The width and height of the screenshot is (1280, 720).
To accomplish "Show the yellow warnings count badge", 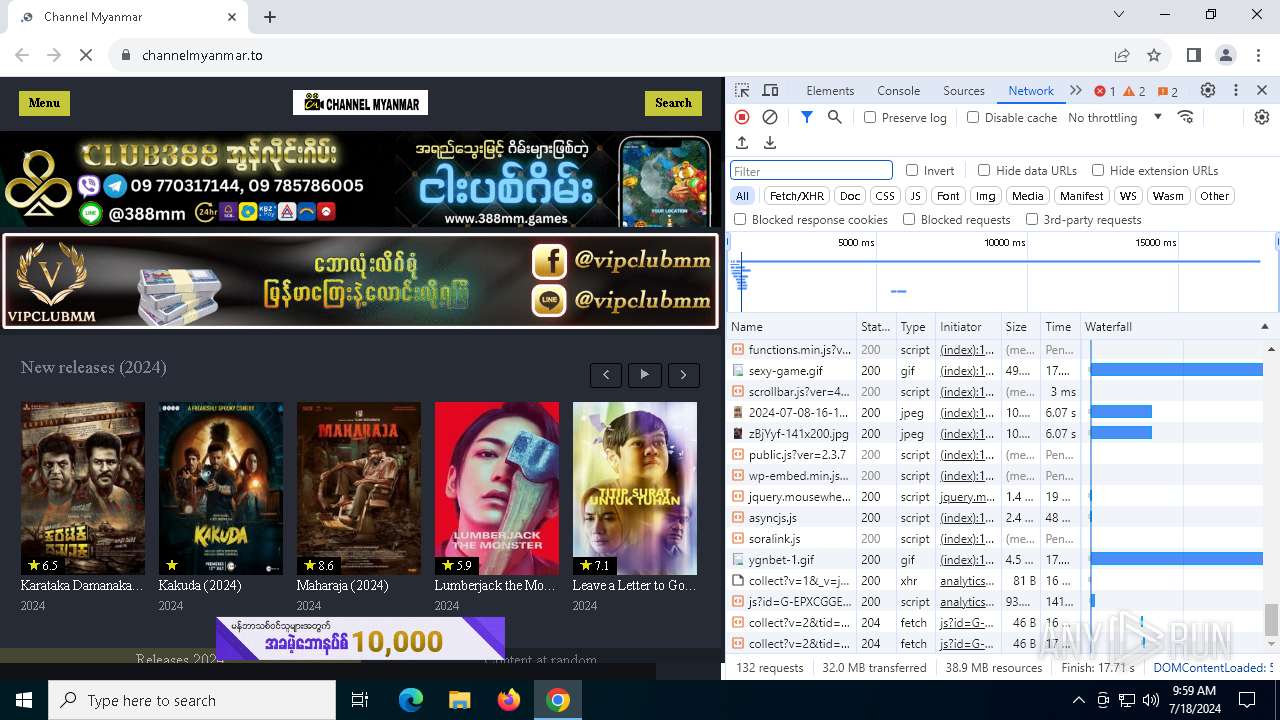I will (1135, 91).
